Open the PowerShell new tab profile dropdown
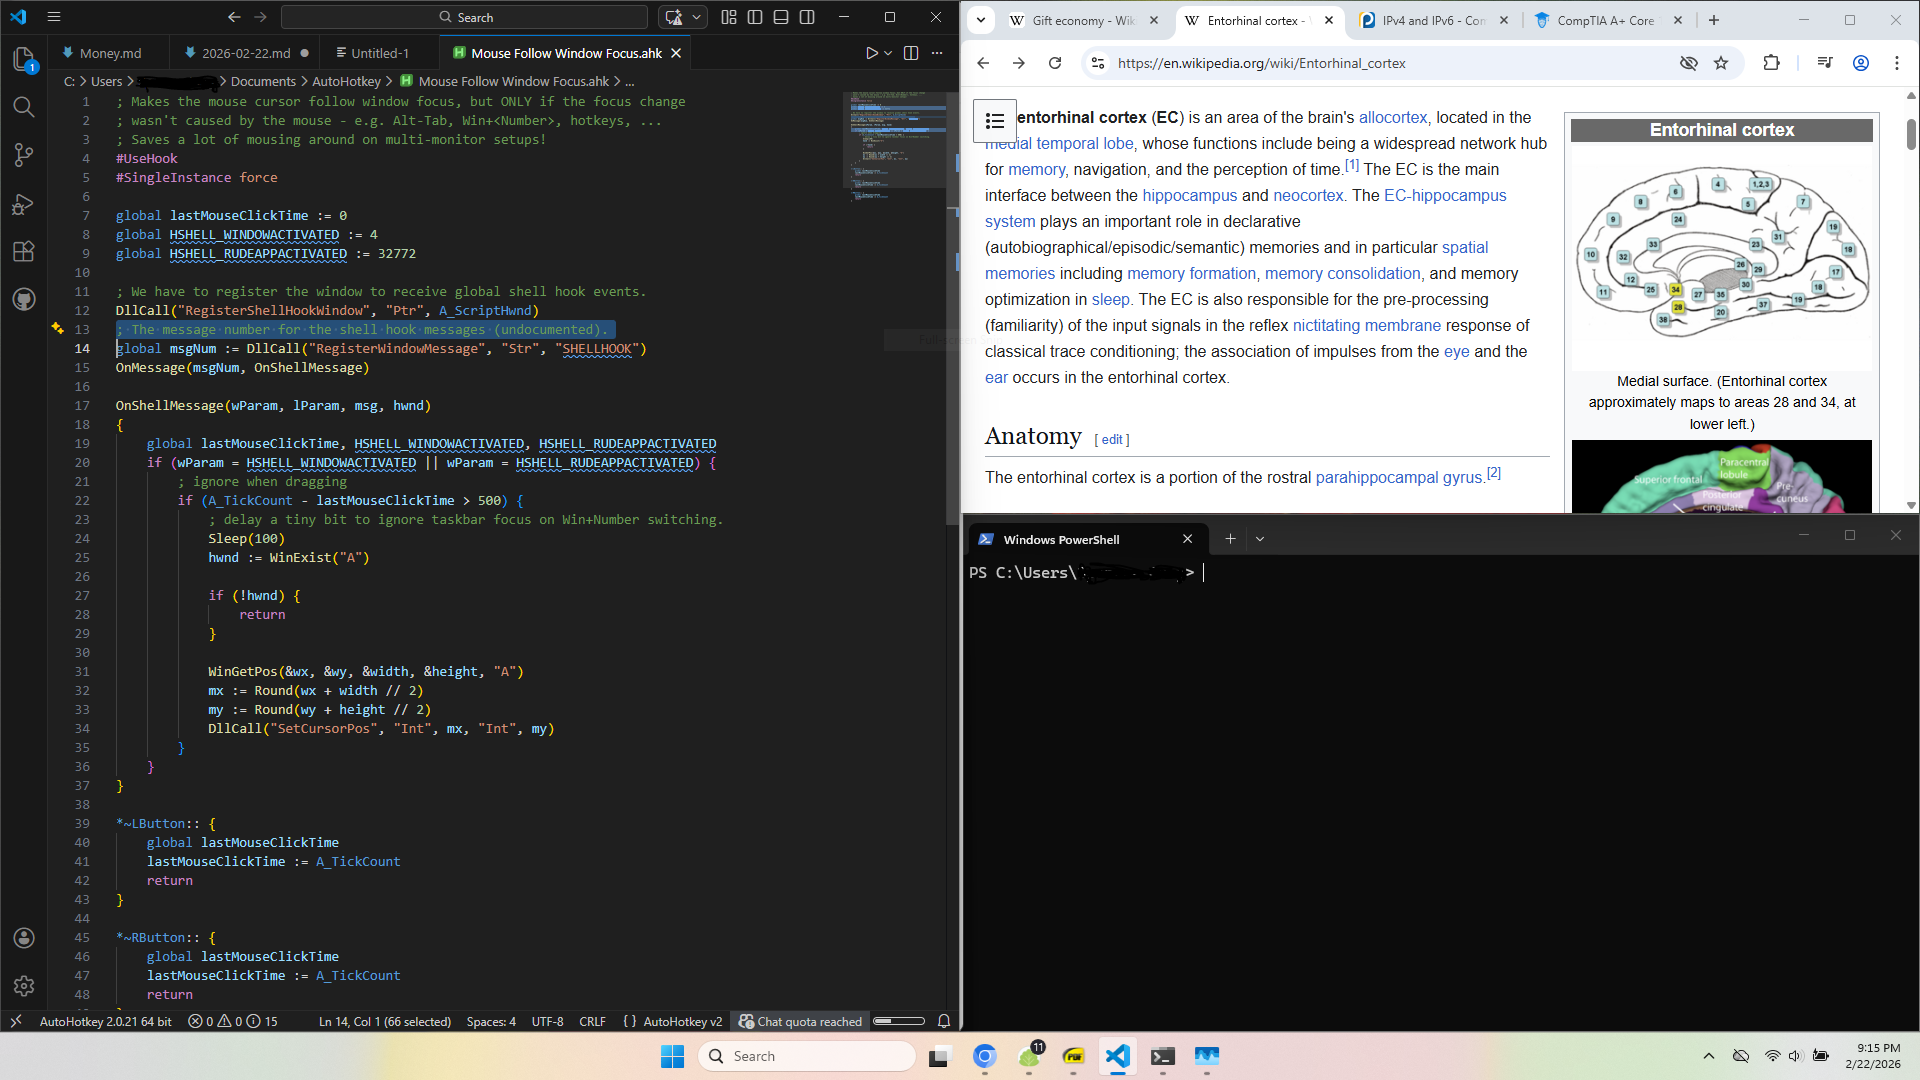Image resolution: width=1920 pixels, height=1080 pixels. coord(1260,539)
